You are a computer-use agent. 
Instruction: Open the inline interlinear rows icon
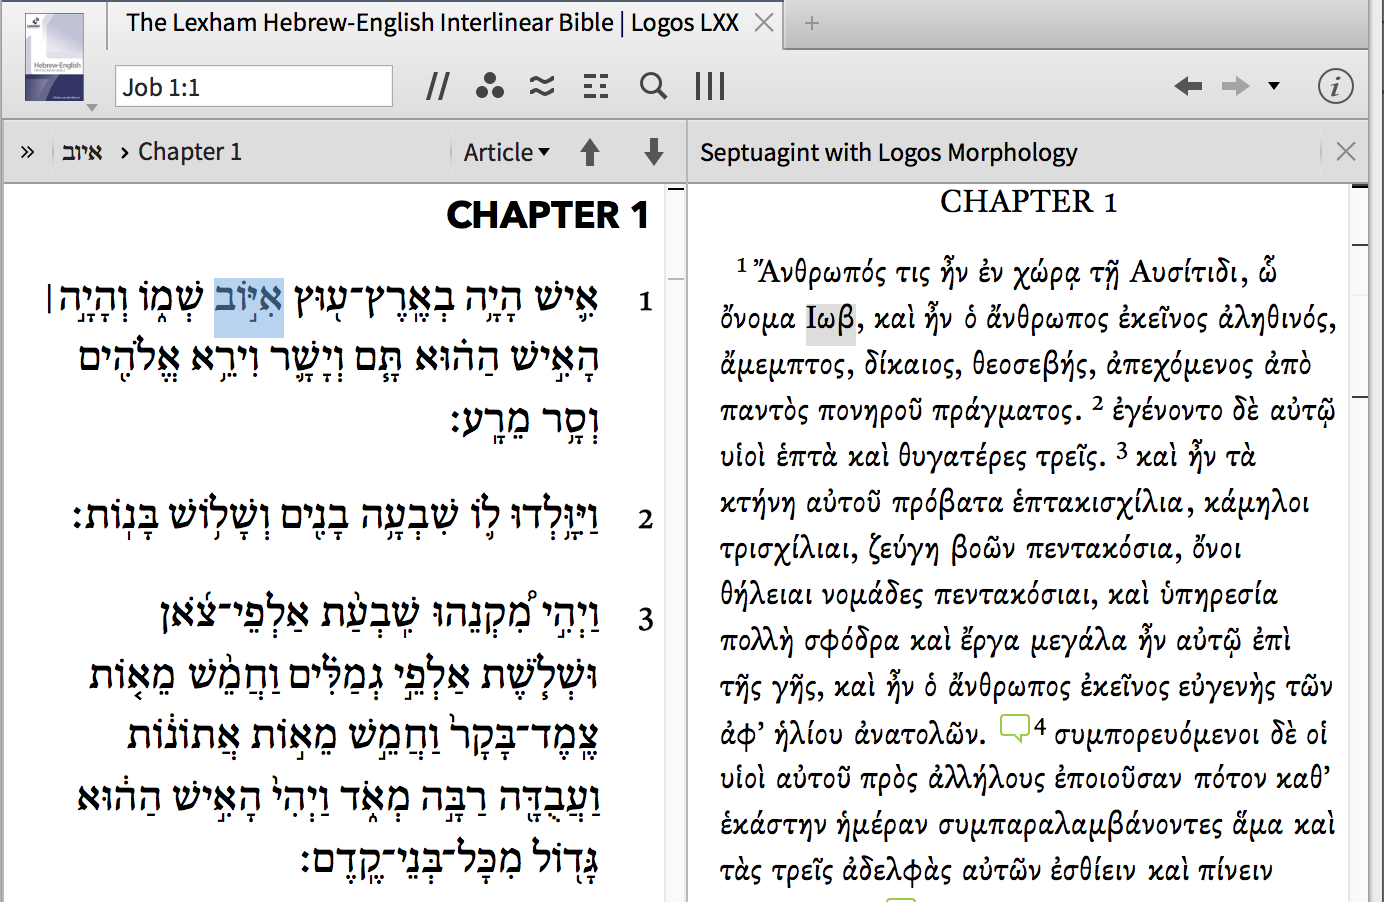pyautogui.click(x=596, y=86)
